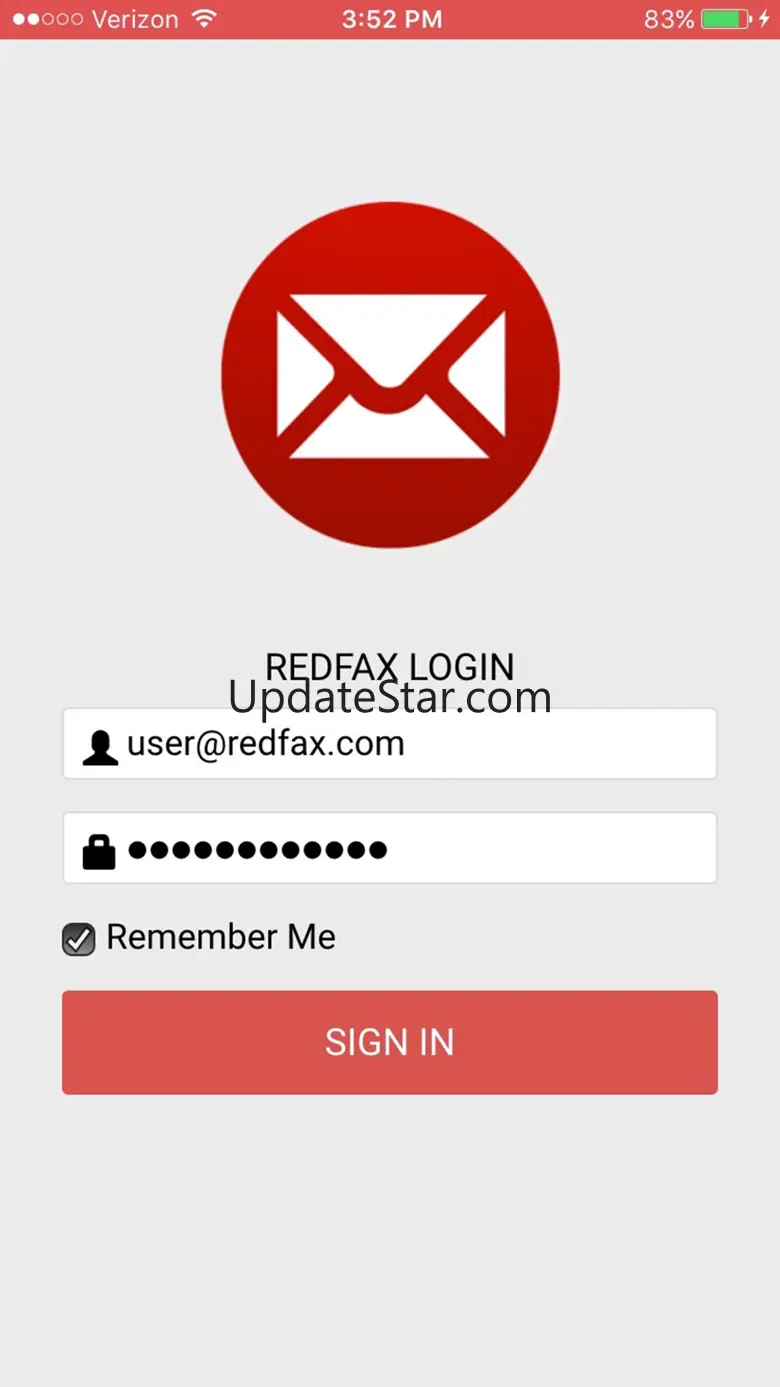
Task: Click the password dots text
Action: (257, 850)
